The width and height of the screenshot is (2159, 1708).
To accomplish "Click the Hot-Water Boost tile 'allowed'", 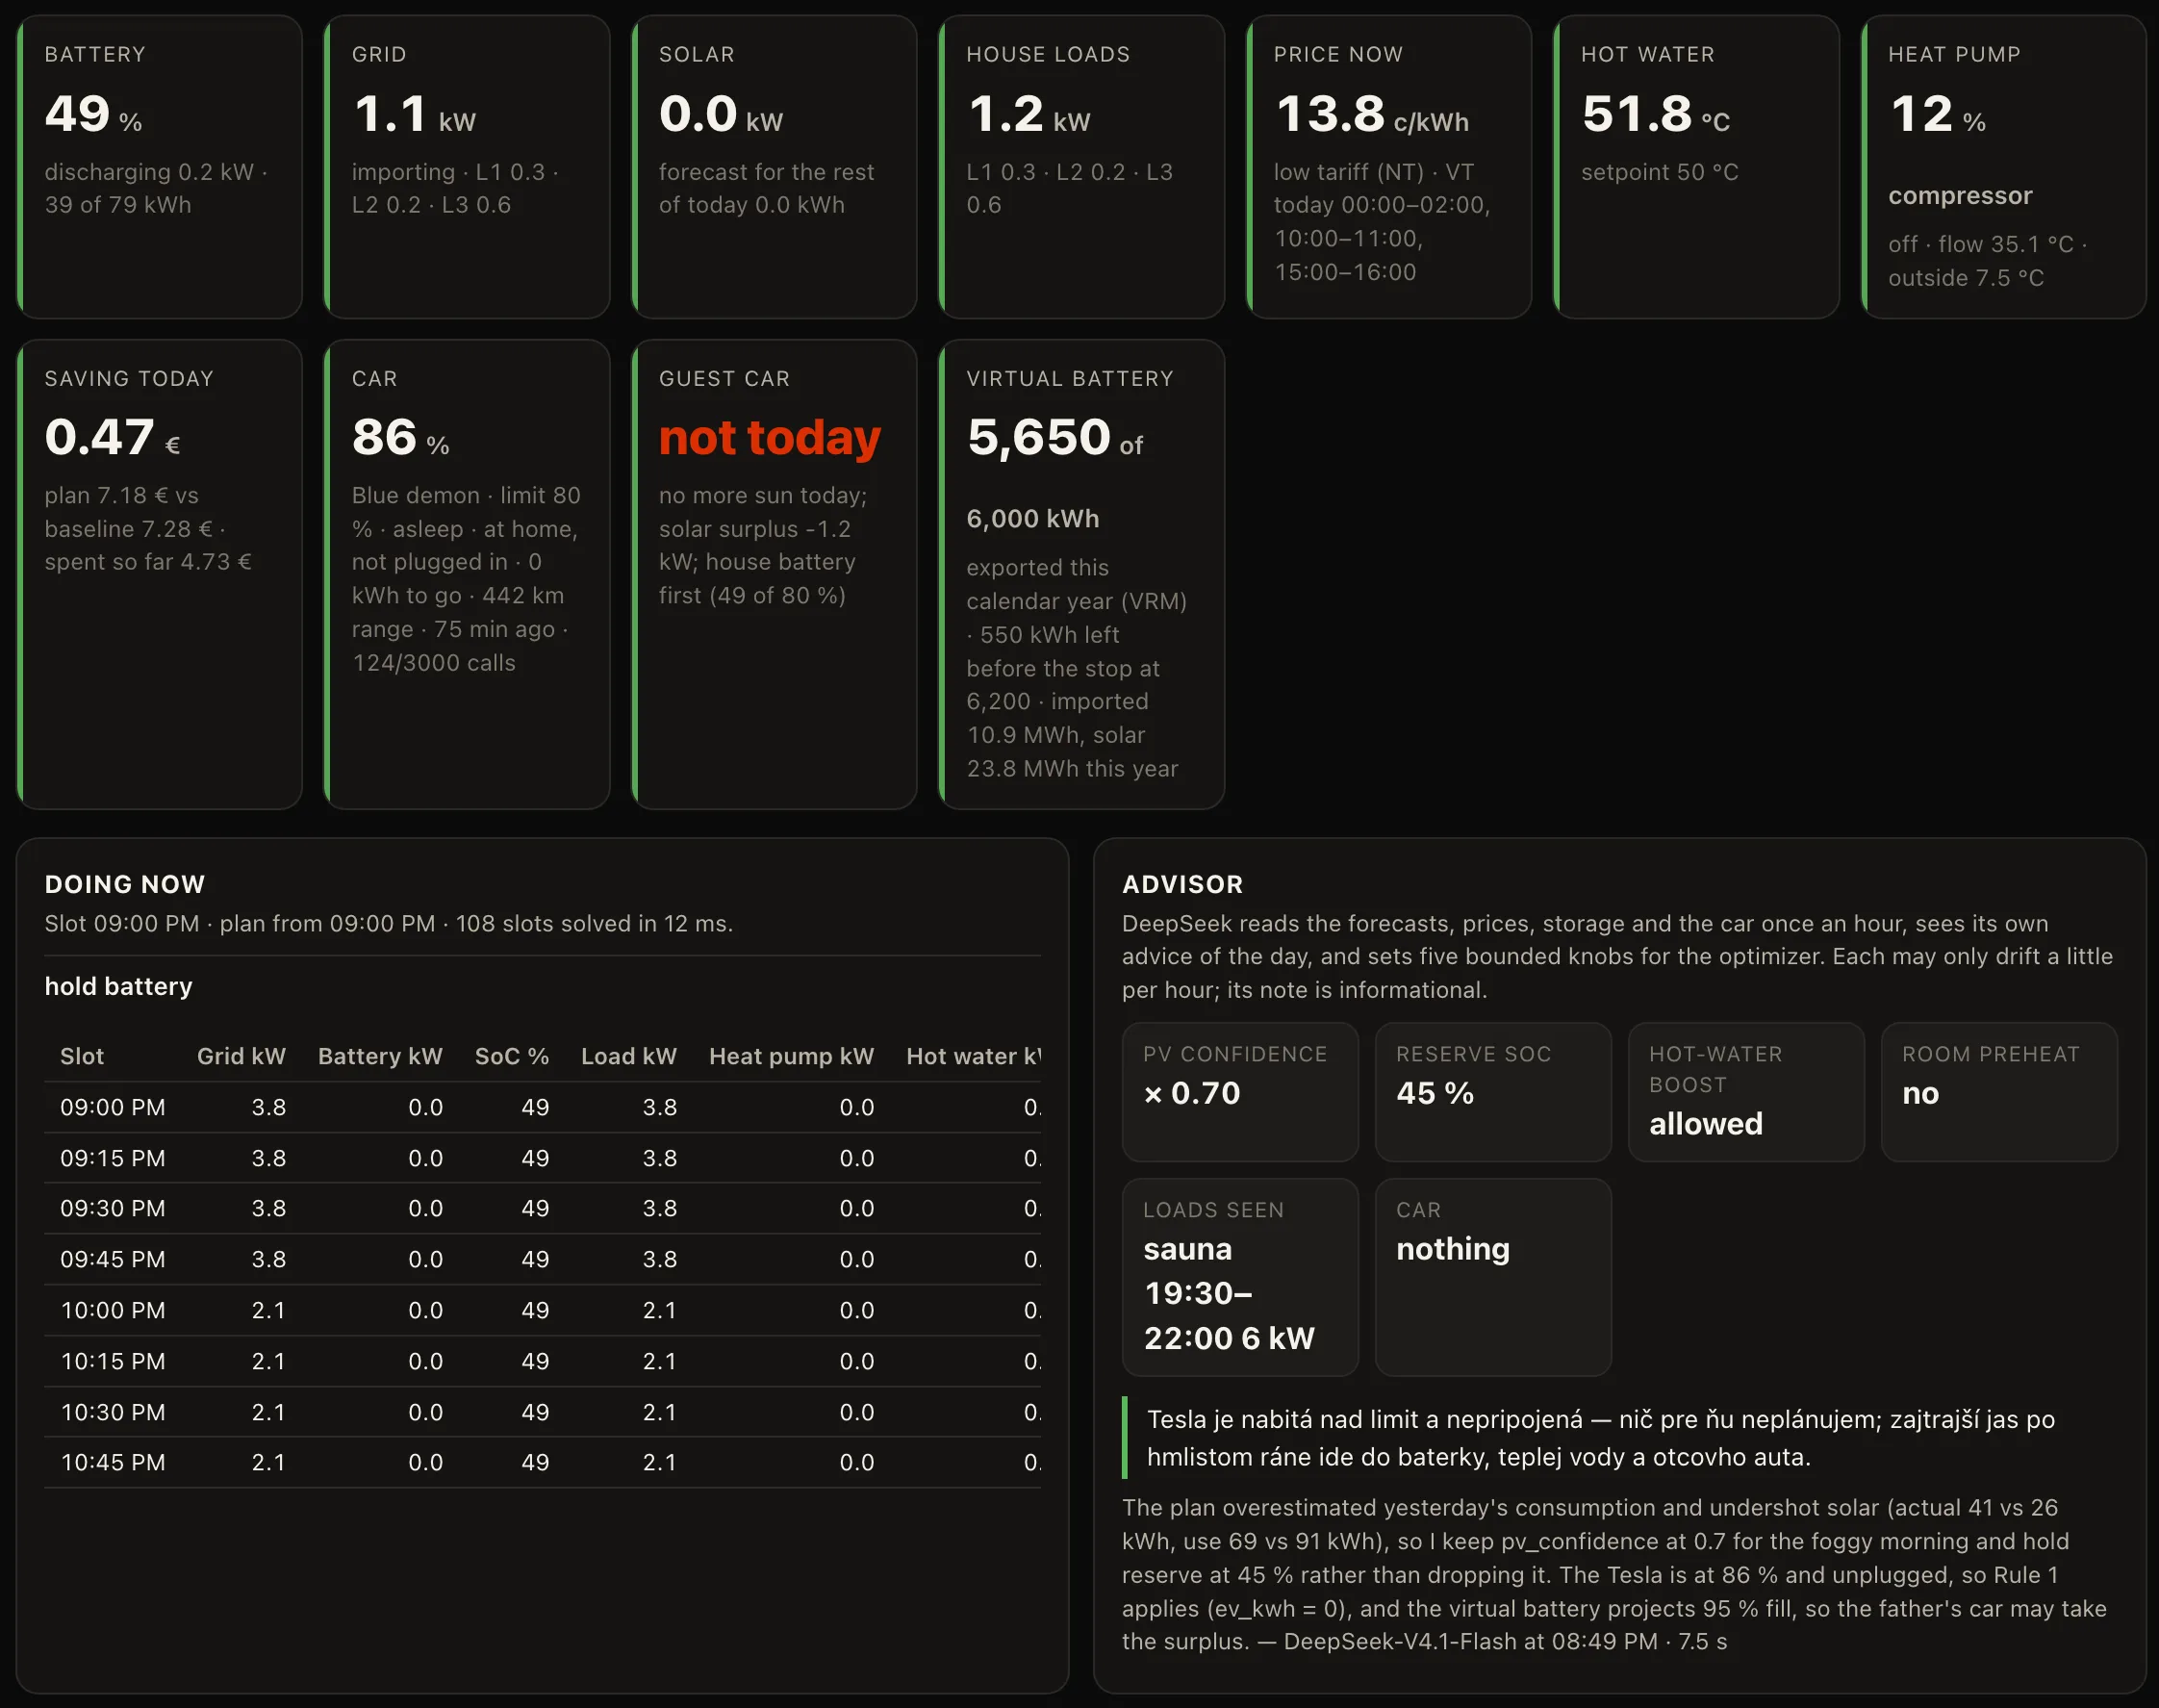I will (1746, 1092).
